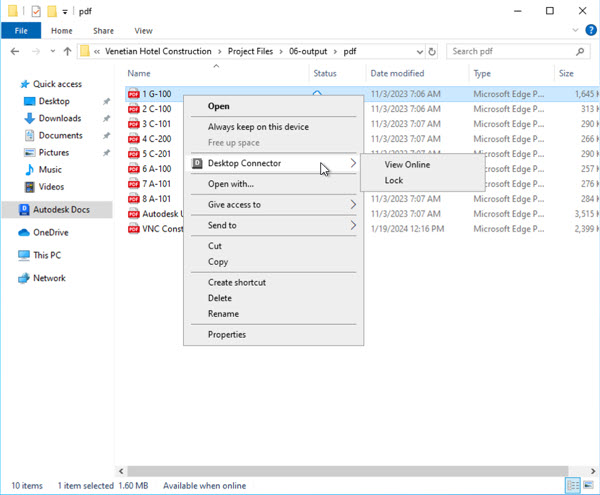
Task: Click the Videos film icon
Action: coord(29,187)
